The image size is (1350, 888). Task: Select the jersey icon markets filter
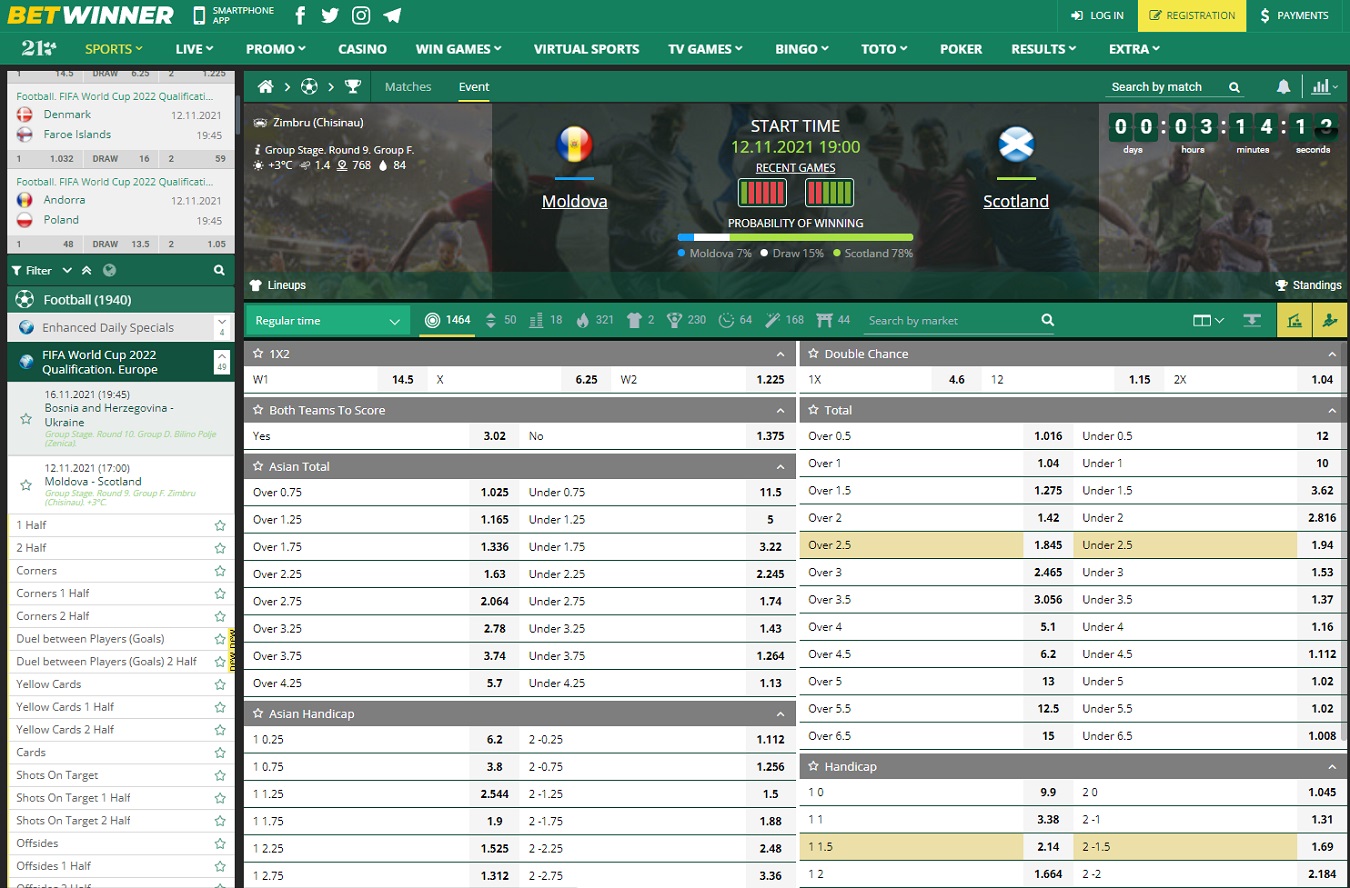(x=641, y=320)
